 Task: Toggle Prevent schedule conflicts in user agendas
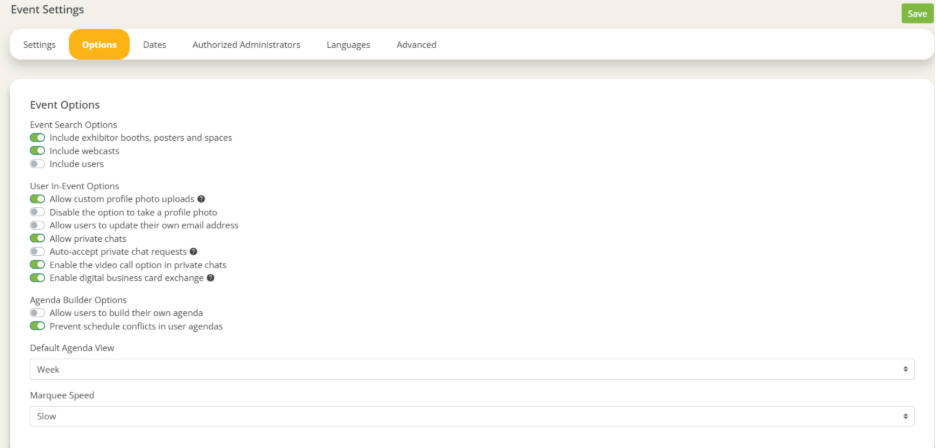37,326
